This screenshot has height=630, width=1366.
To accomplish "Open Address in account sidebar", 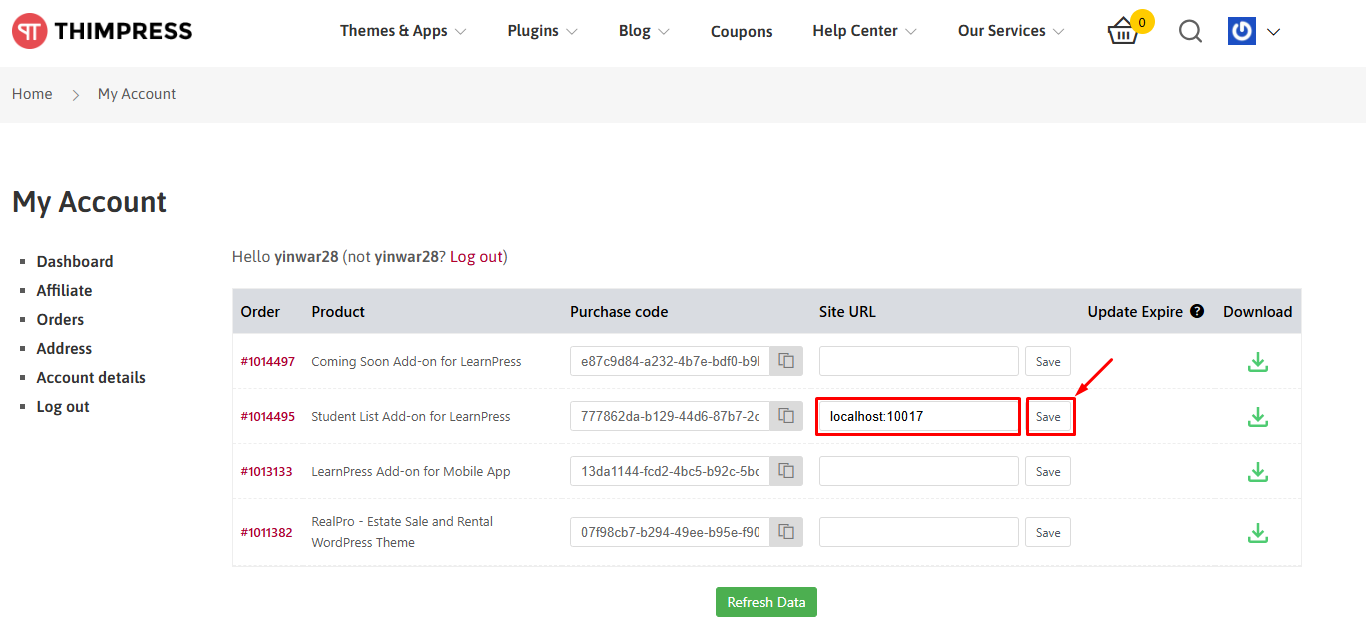I will (64, 349).
